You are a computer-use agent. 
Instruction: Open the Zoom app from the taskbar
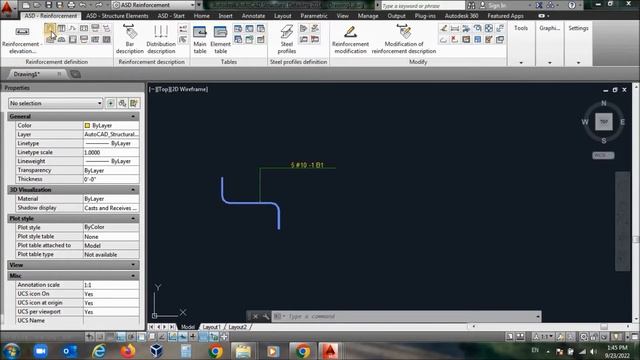point(40,351)
